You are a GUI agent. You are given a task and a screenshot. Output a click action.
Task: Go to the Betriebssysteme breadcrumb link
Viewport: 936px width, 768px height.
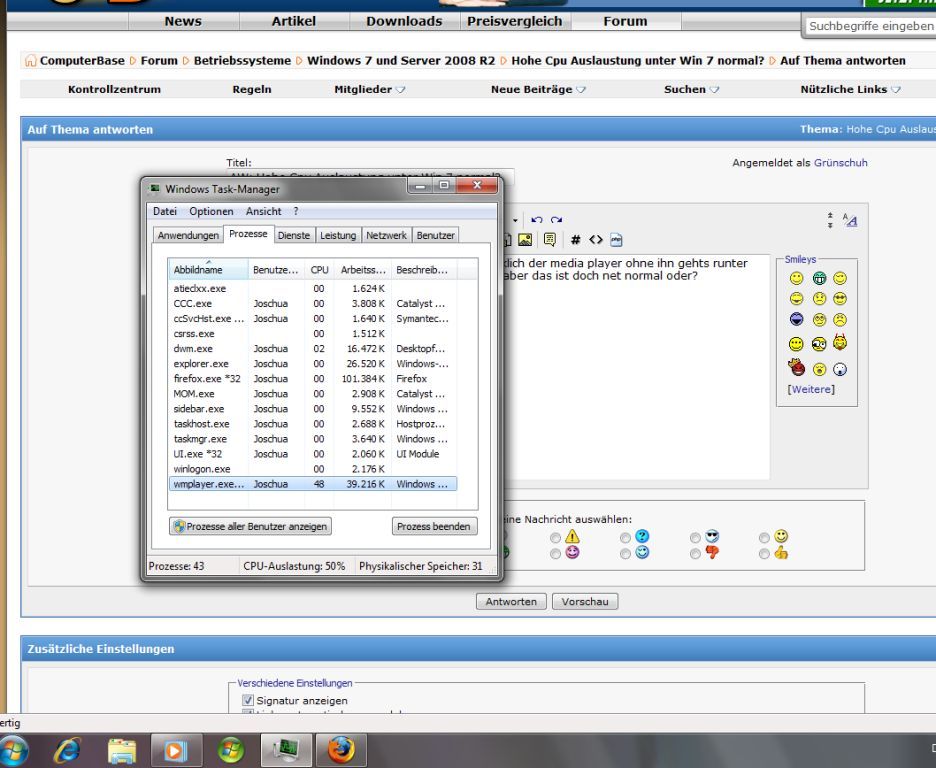[242, 60]
